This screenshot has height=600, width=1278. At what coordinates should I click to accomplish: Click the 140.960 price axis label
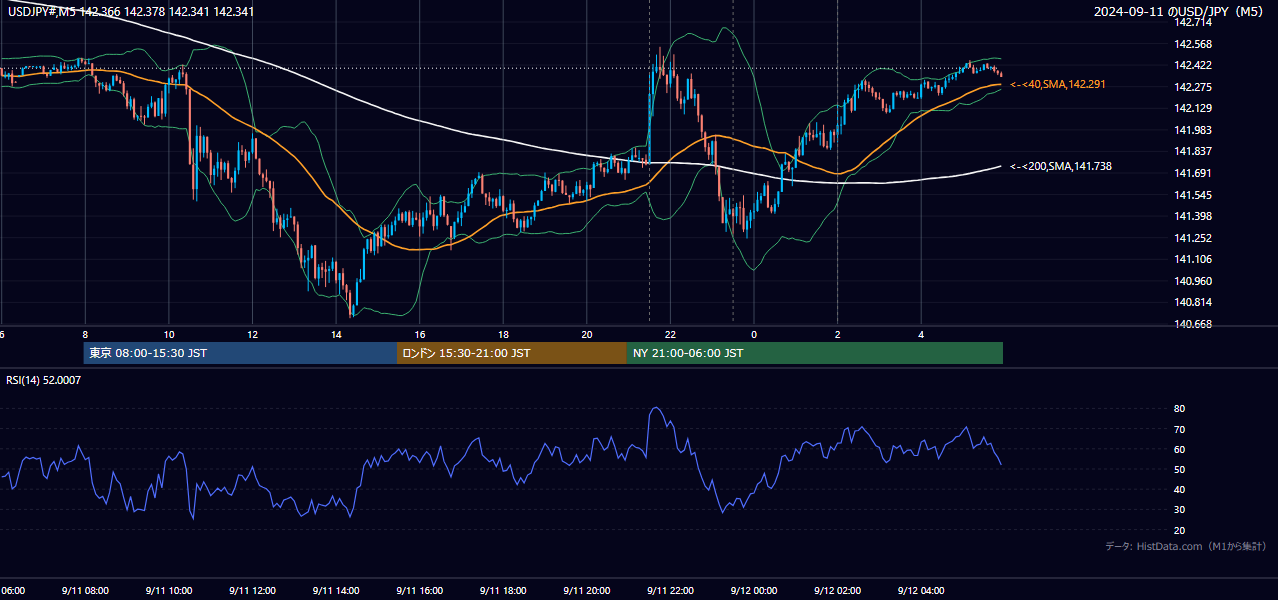(x=1193, y=281)
